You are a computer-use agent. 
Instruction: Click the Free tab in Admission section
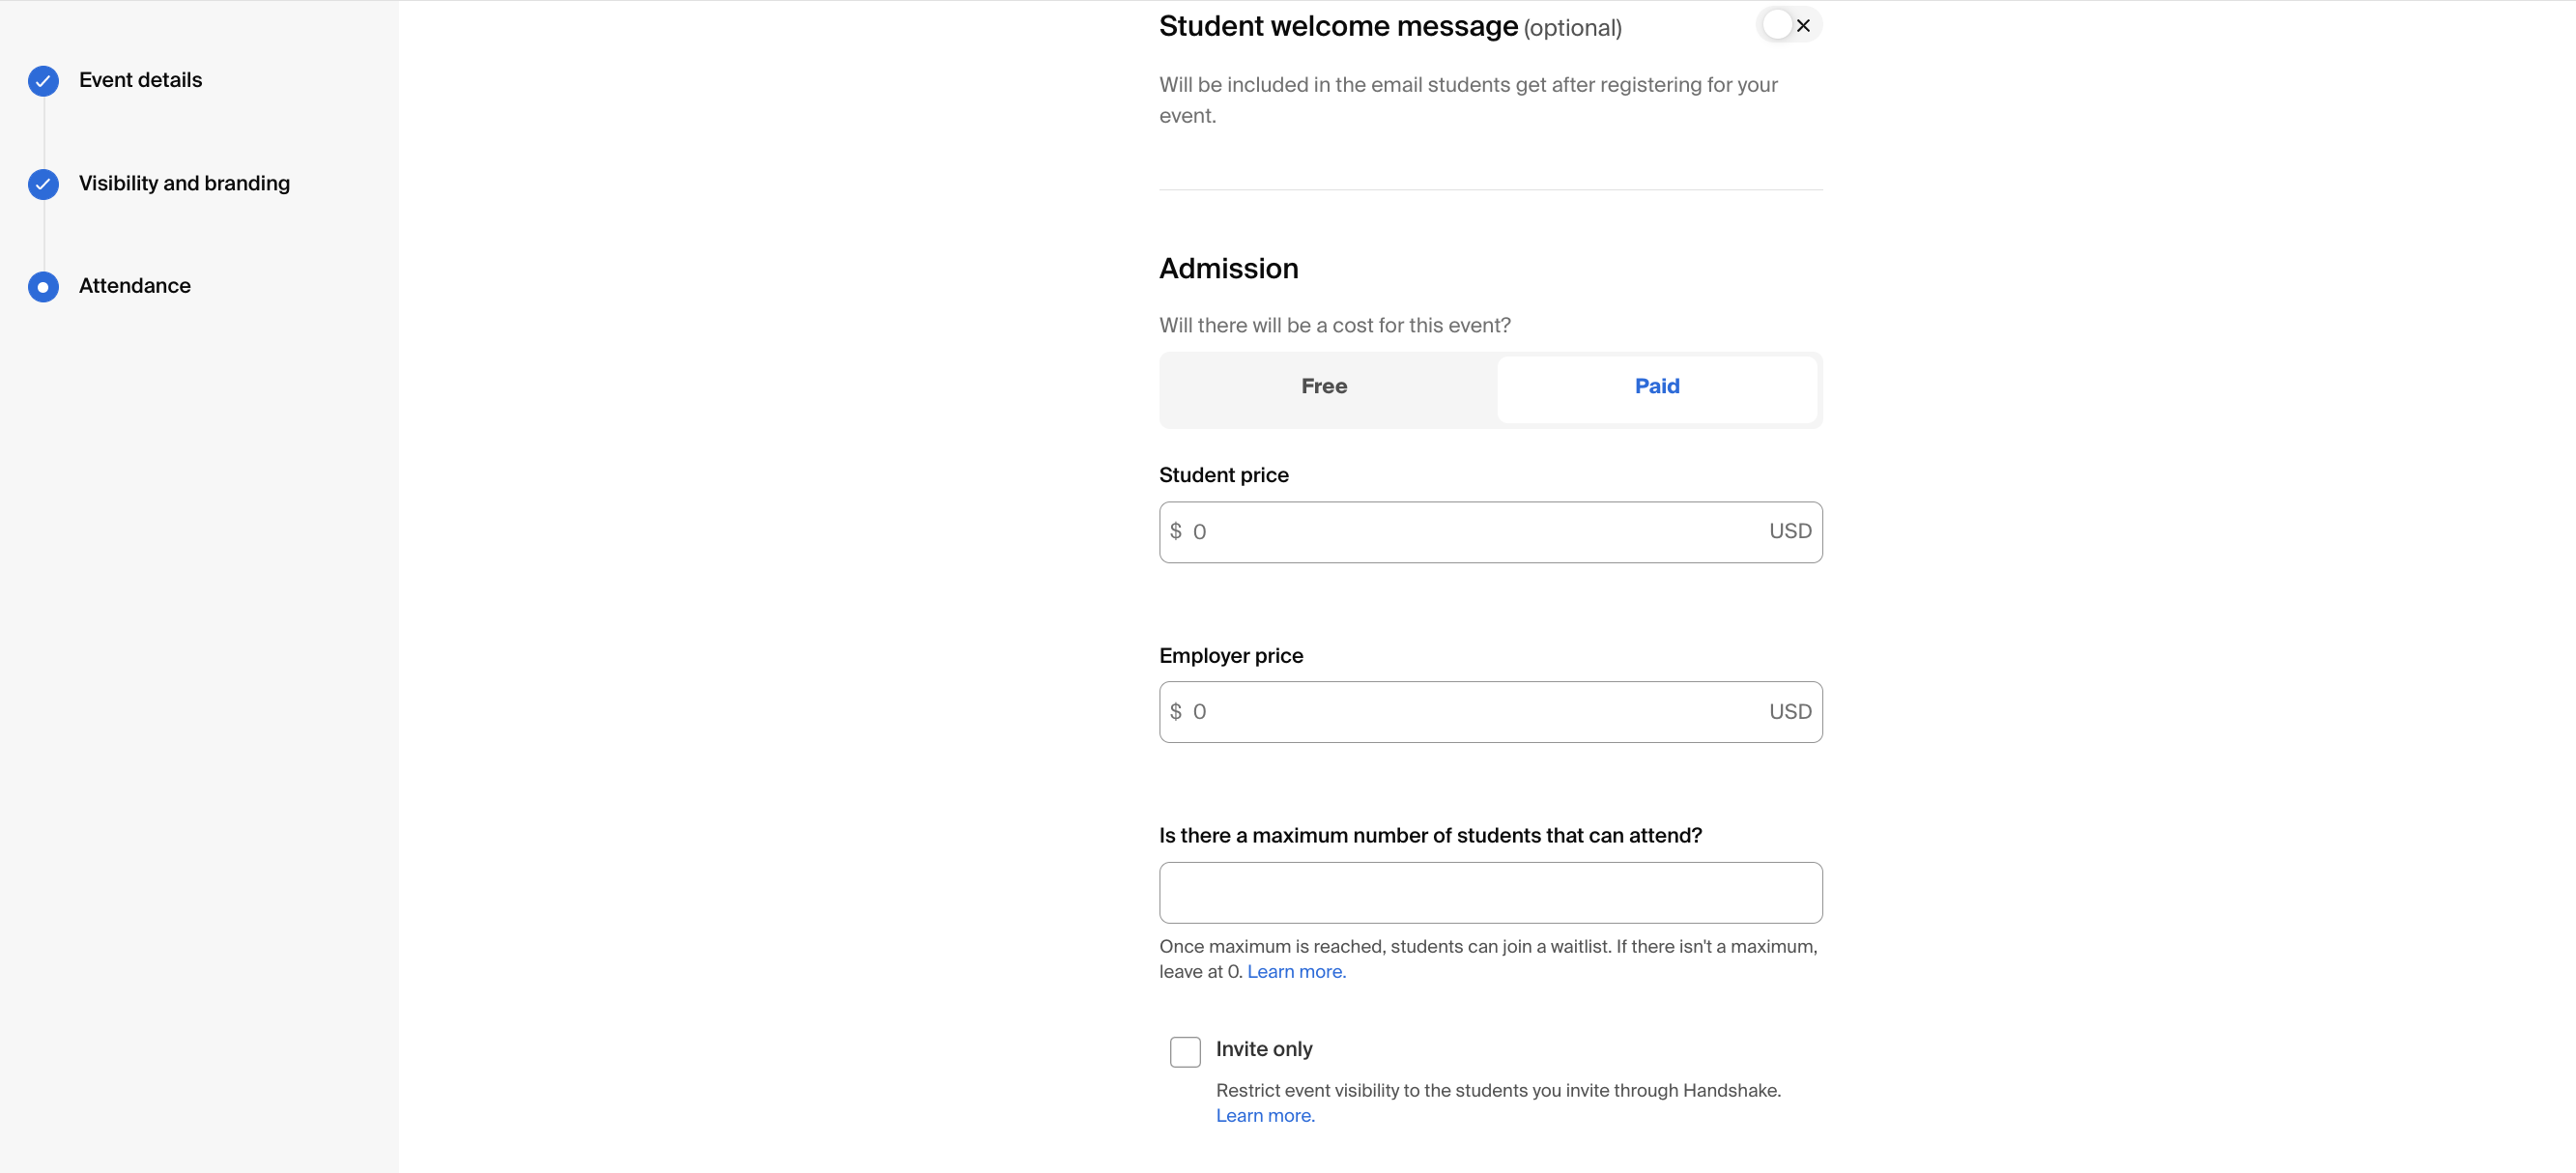coord(1324,386)
